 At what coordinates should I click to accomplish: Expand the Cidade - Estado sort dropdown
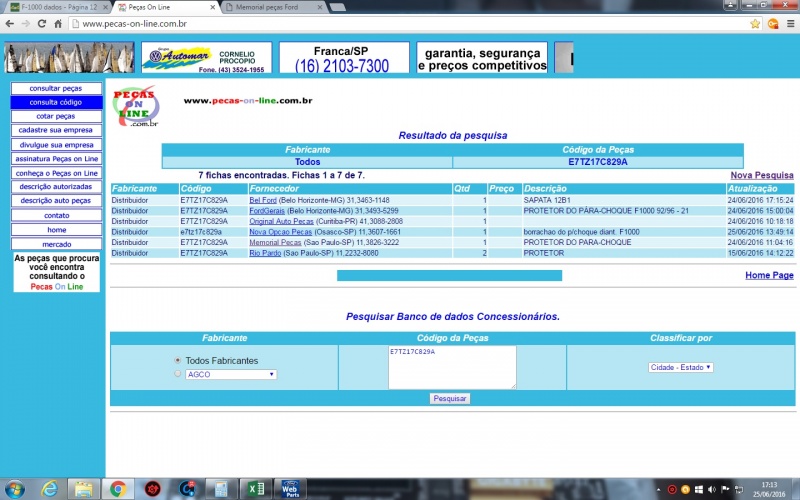(x=681, y=367)
